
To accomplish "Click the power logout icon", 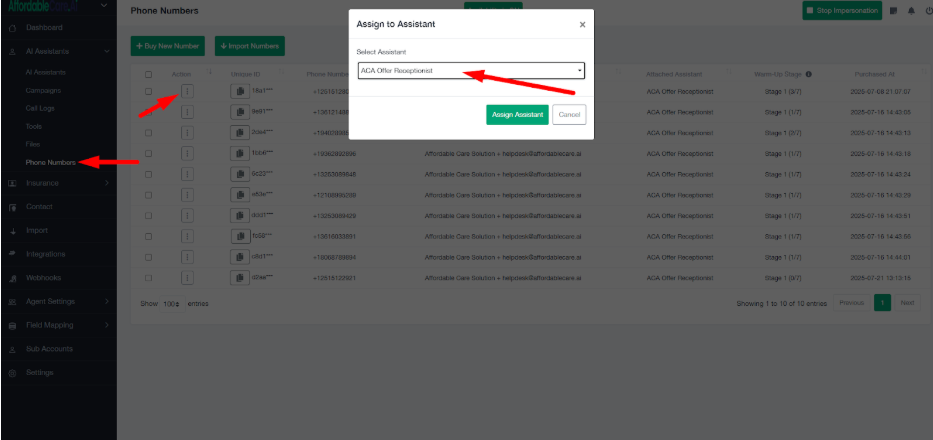I will (927, 11).
